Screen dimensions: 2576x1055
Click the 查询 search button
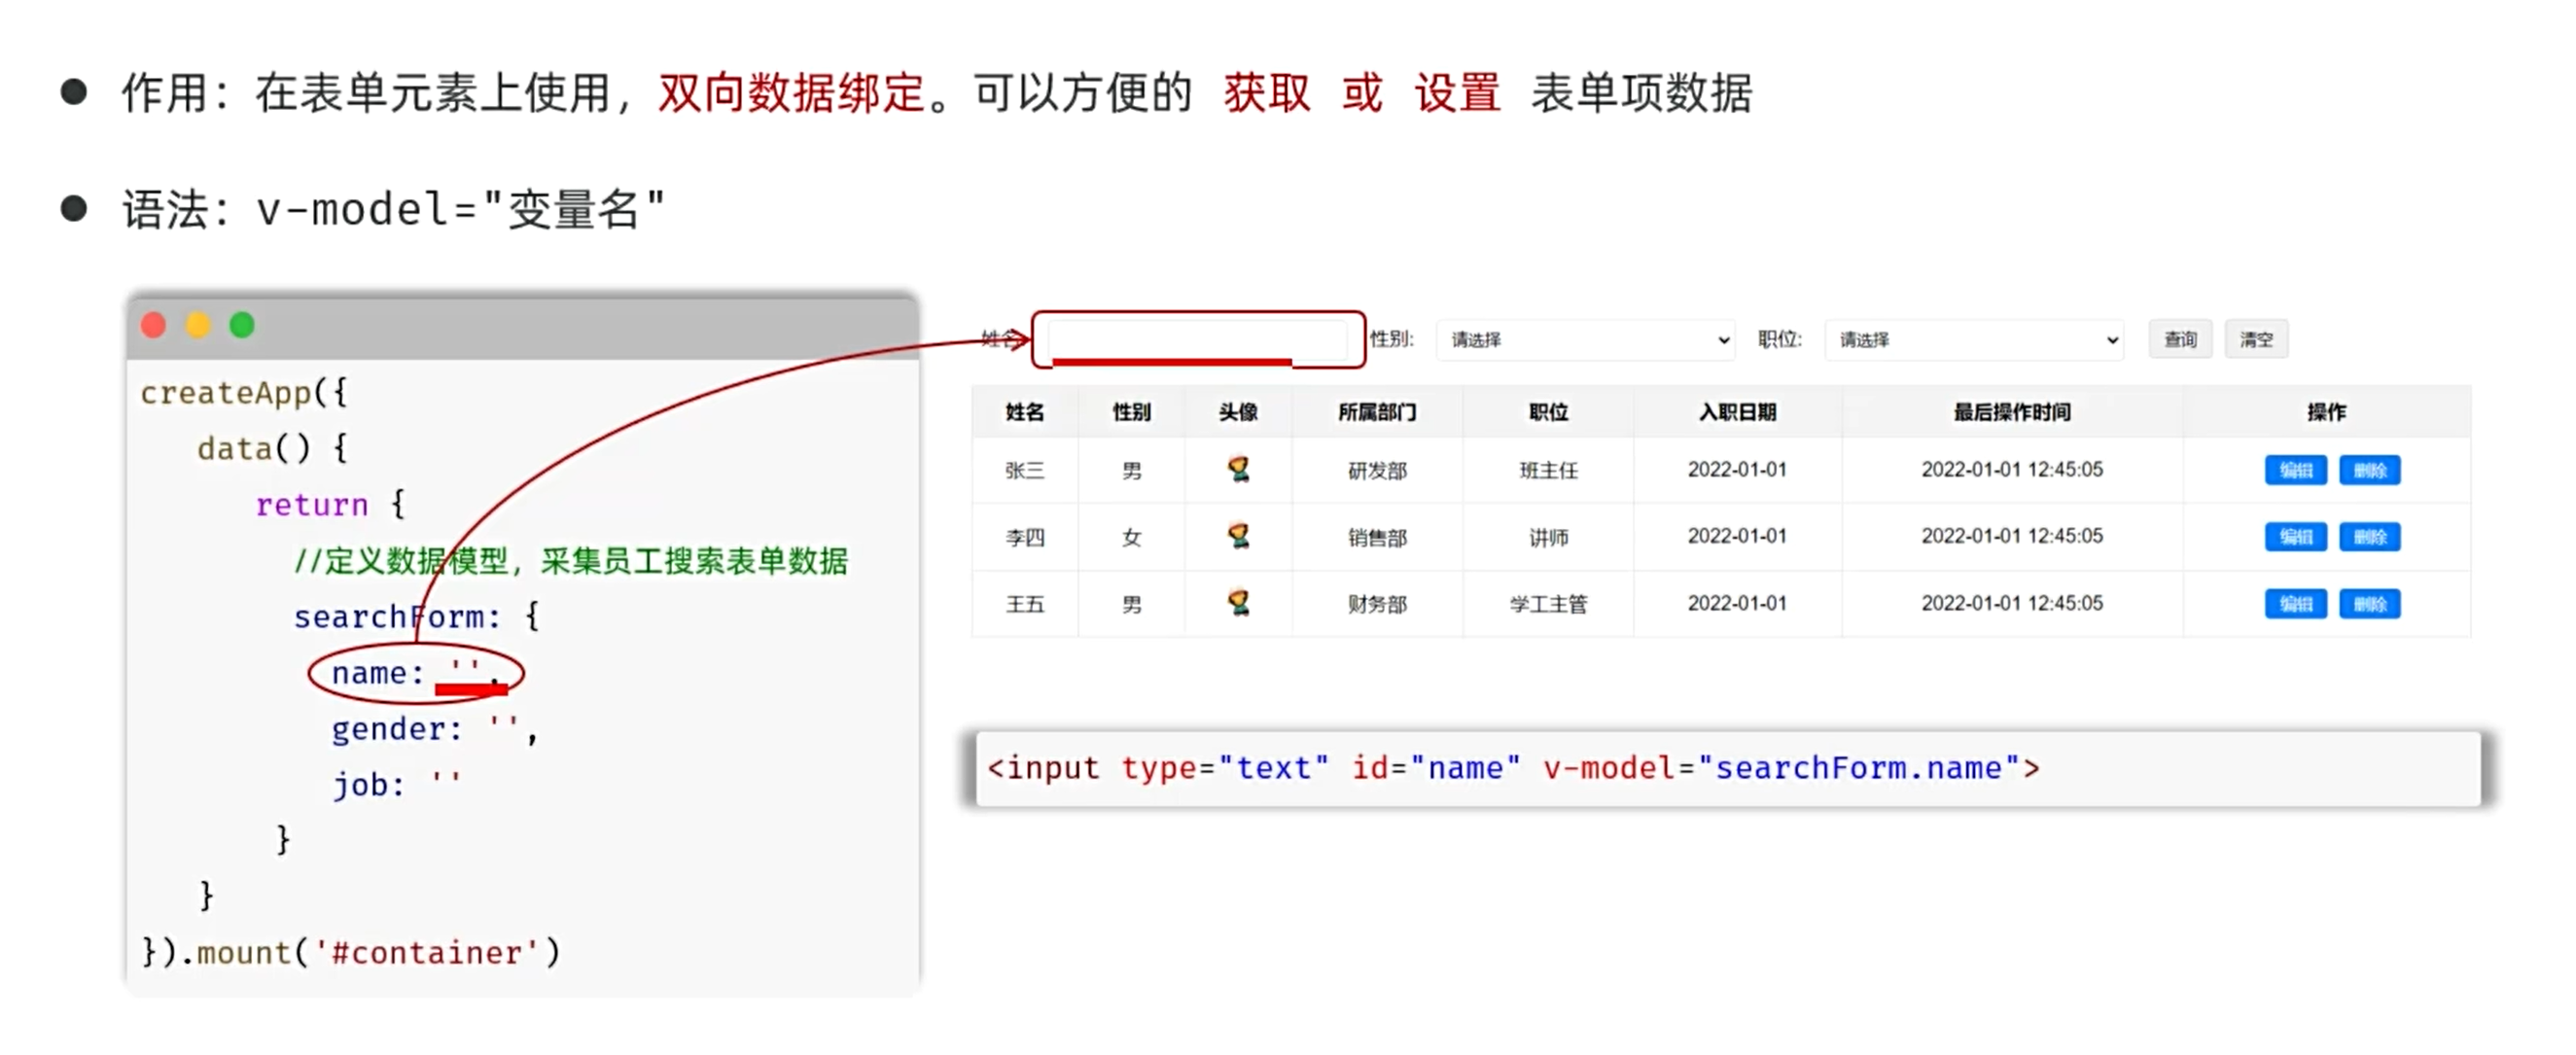pyautogui.click(x=2180, y=340)
